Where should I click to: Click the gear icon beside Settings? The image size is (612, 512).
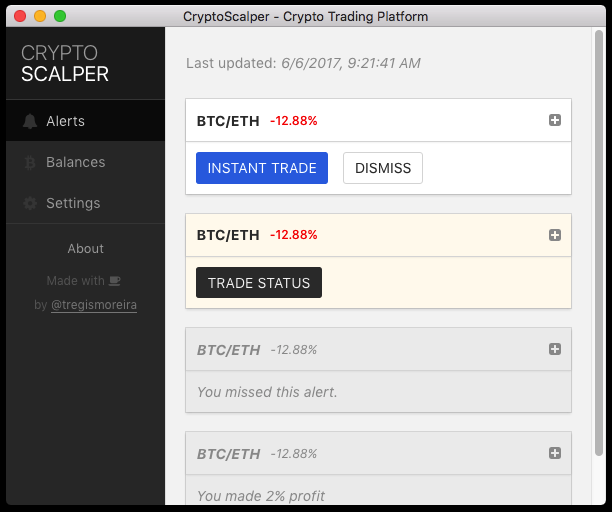[x=30, y=203]
